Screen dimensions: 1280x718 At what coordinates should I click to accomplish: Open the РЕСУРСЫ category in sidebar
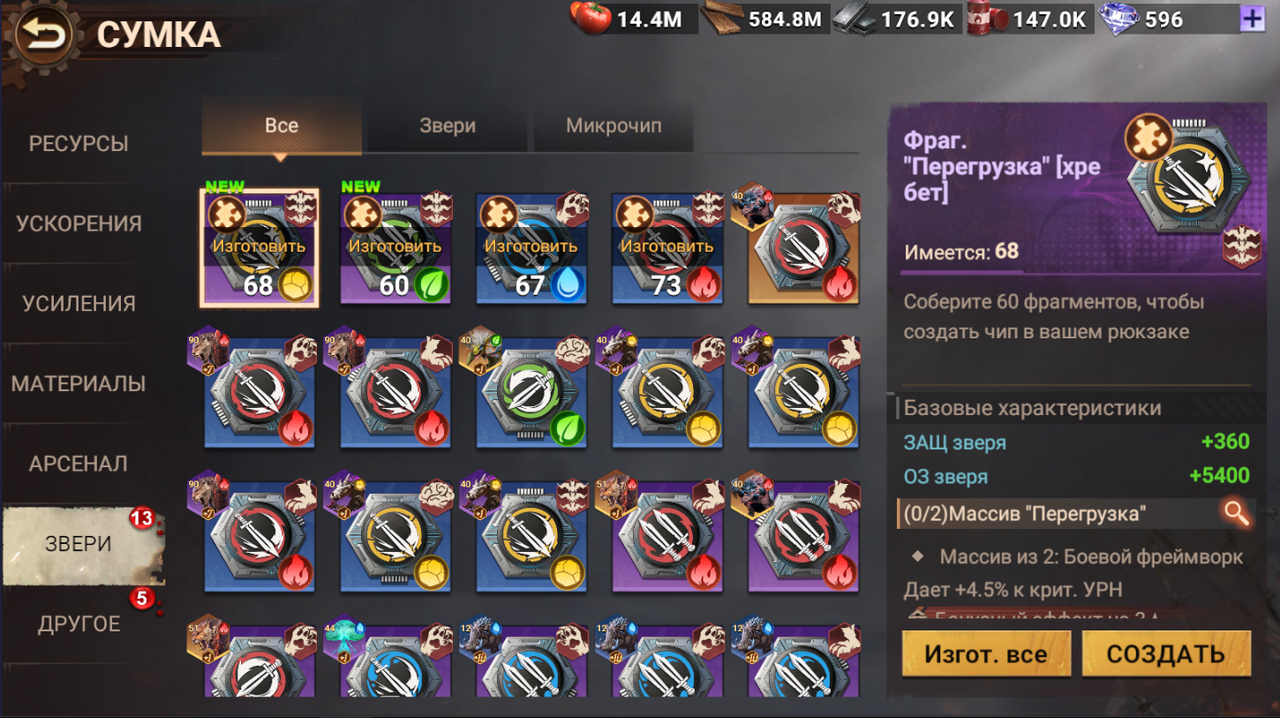coord(79,144)
